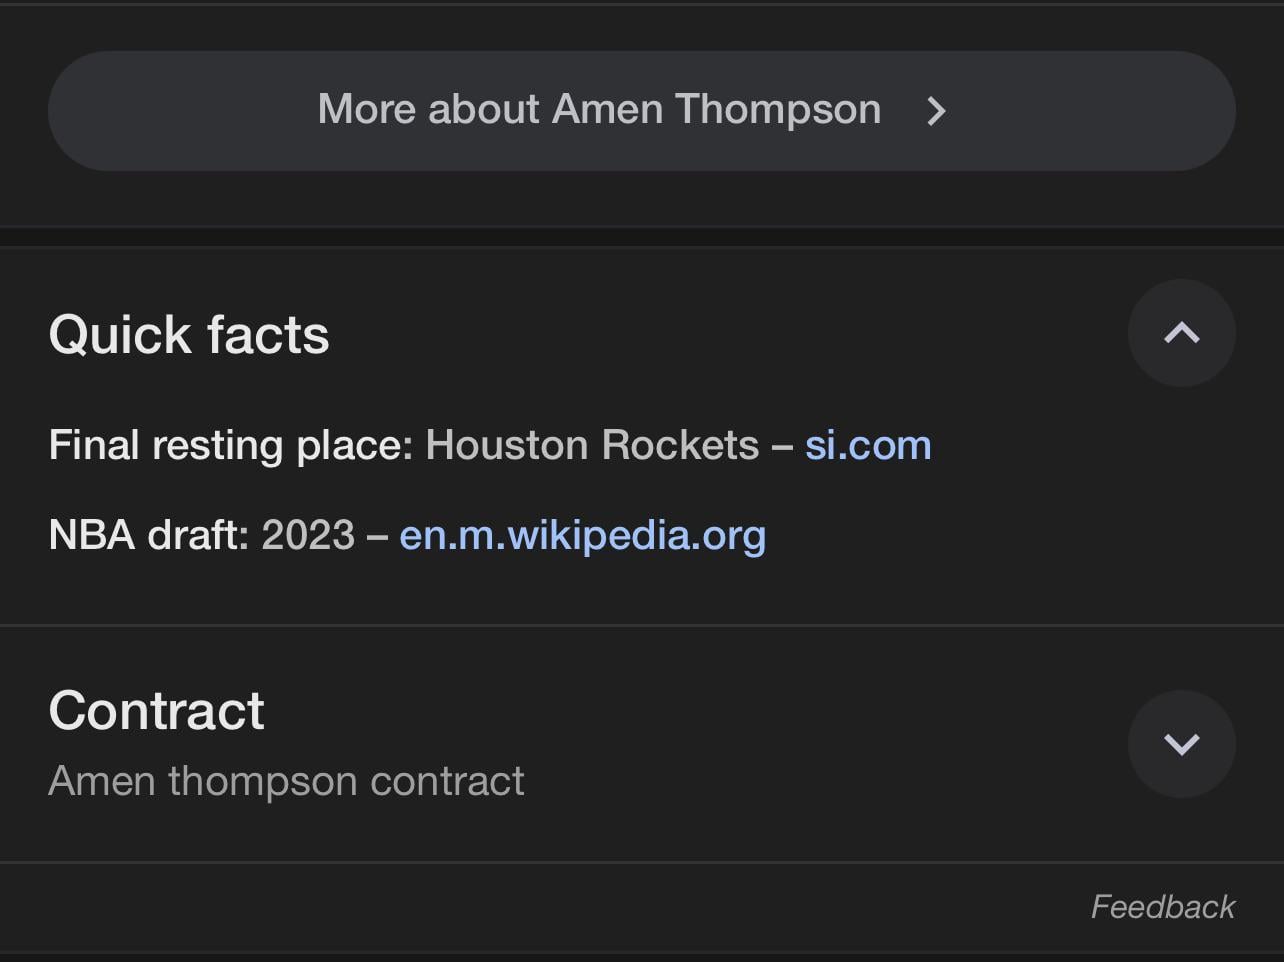Click the dash before en.m.wikipedia.org
The width and height of the screenshot is (1284, 962).
point(377,536)
